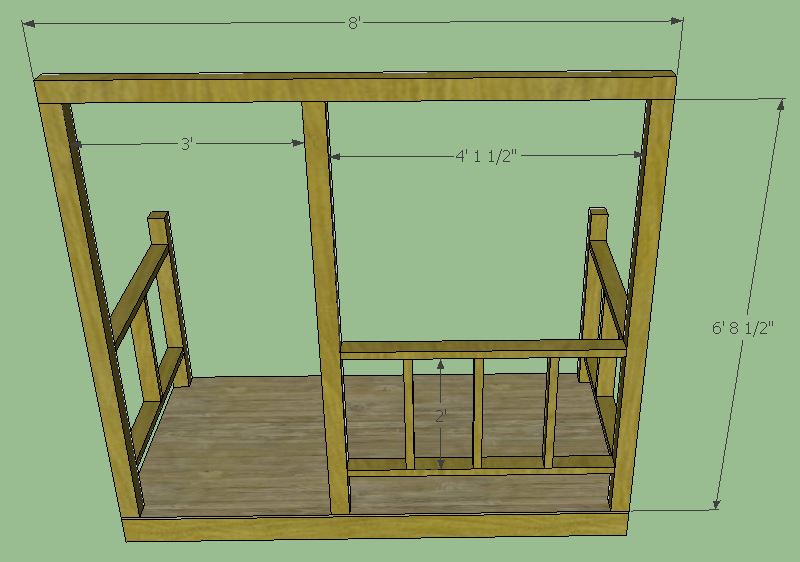Viewport: 800px width, 562px height.
Task: Click the 4' 1 1/2" dimension text
Action: [486, 156]
